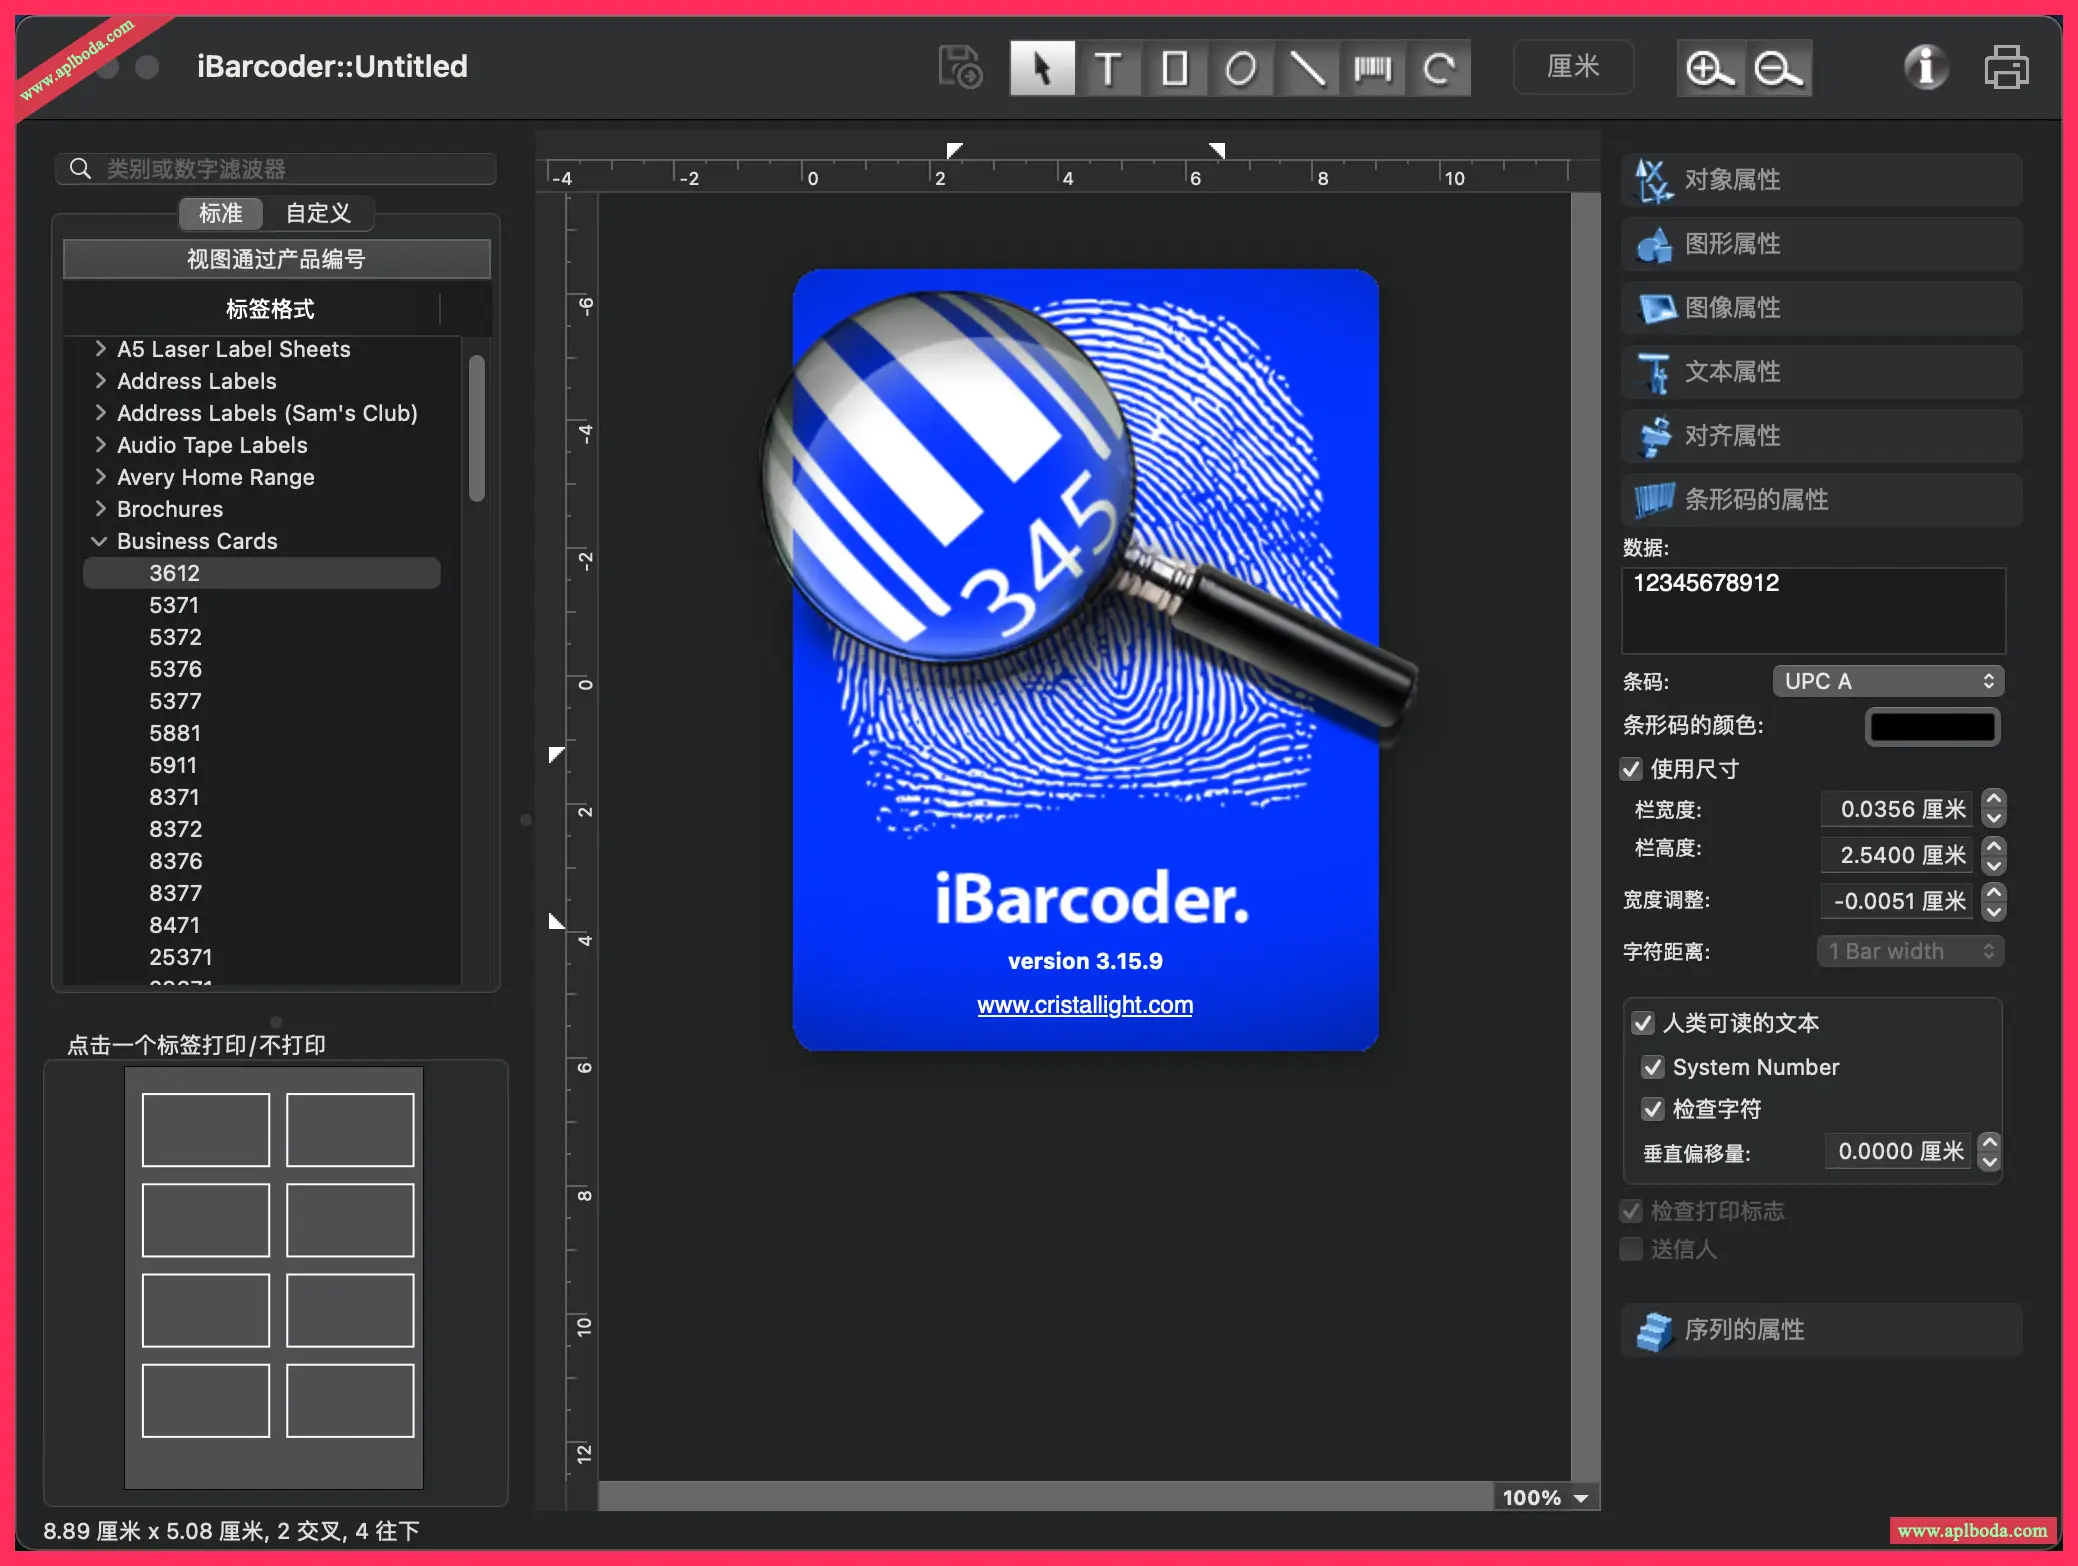Select label 25371
The width and height of the screenshot is (2078, 1566).
point(181,957)
